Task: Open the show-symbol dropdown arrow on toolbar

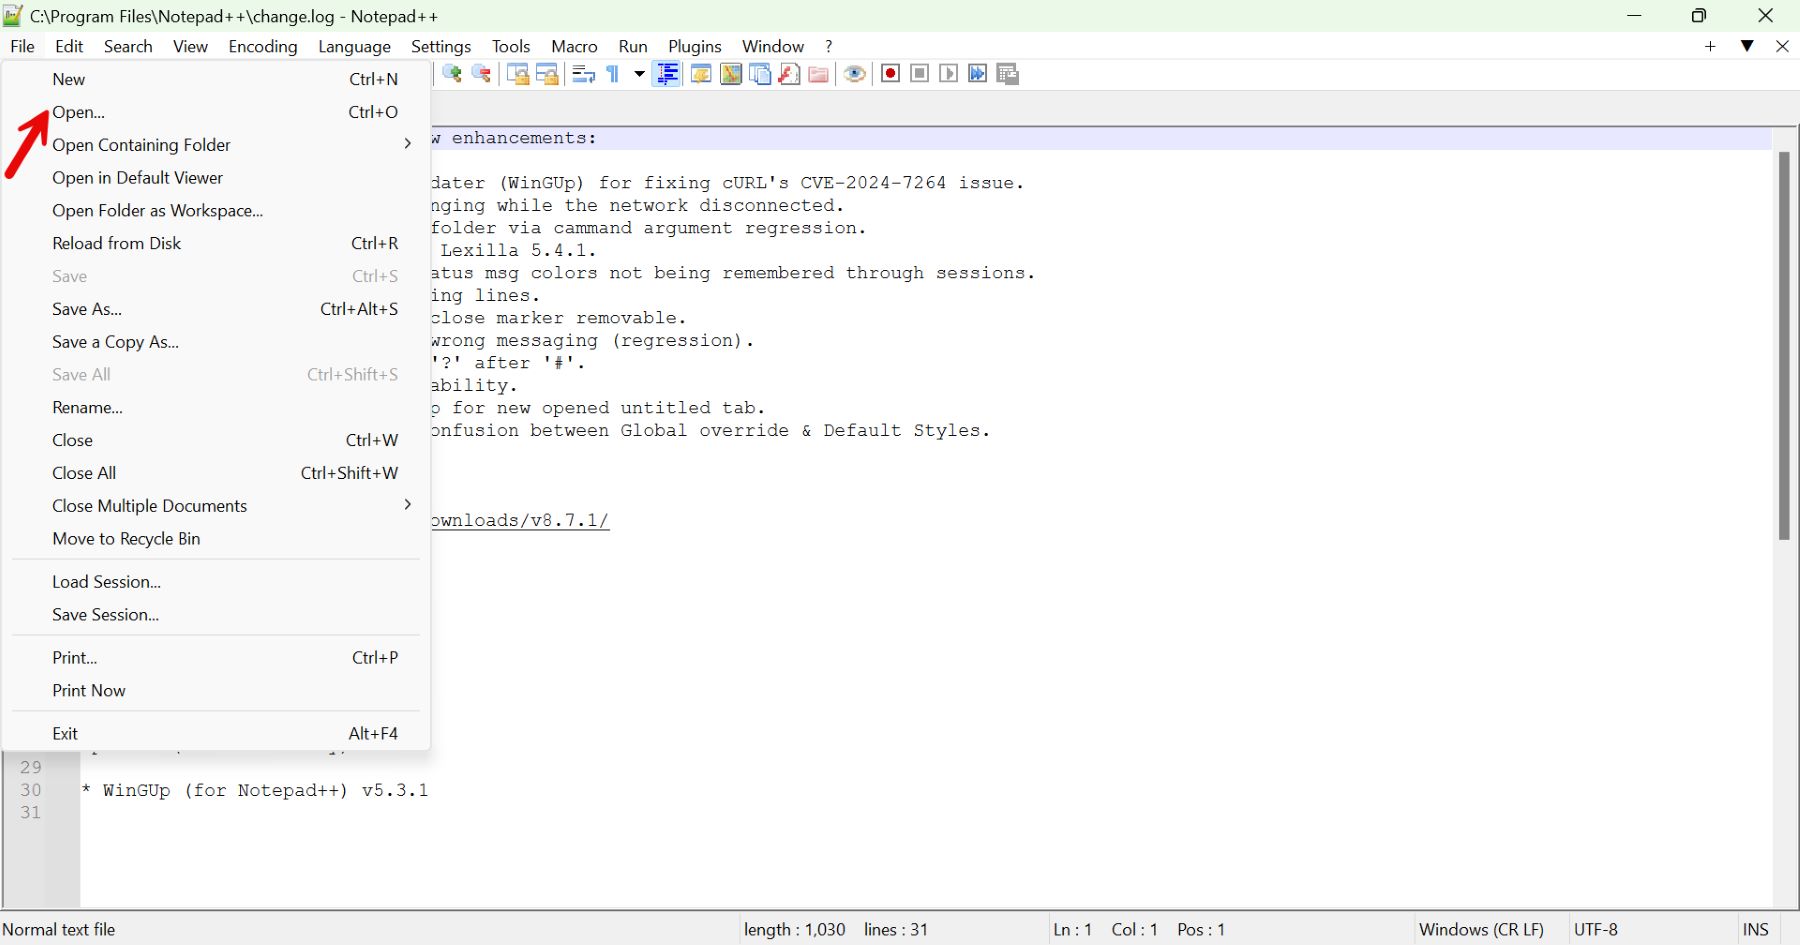Action: (638, 74)
